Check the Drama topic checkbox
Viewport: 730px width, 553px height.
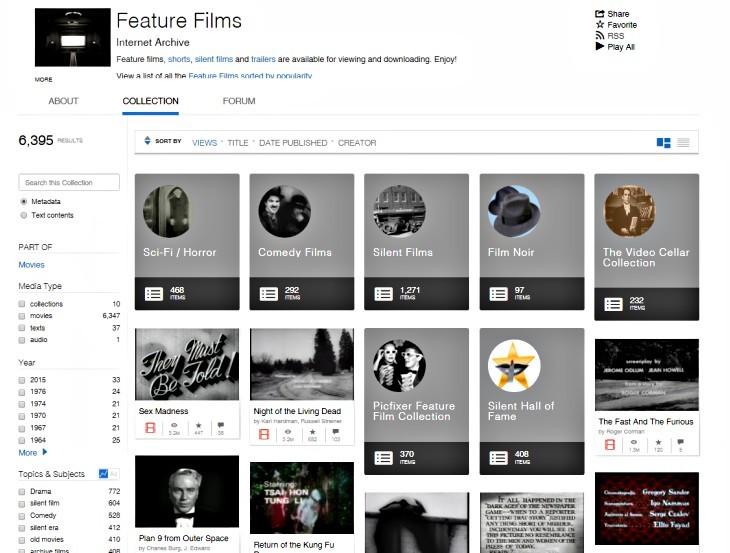(21, 492)
